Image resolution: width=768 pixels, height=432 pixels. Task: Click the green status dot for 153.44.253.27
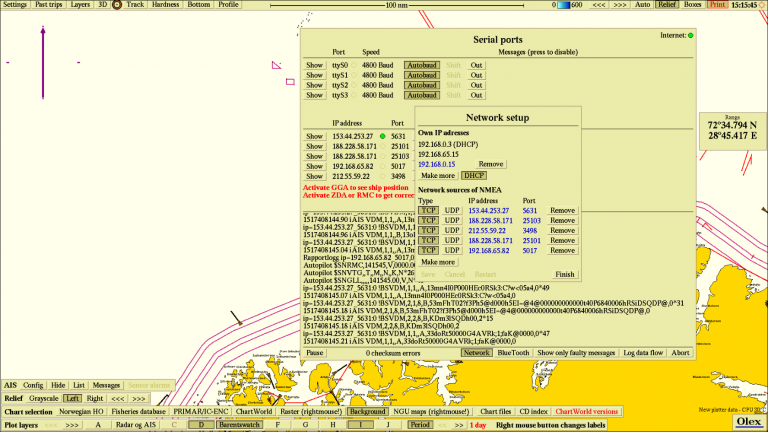tap(383, 136)
